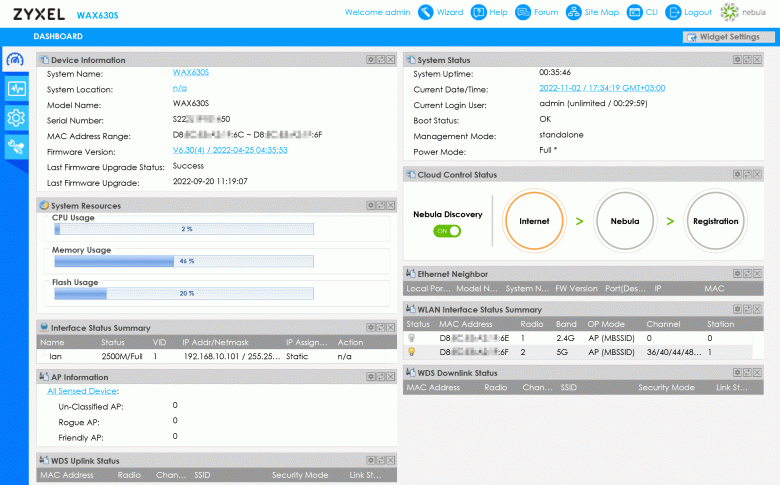Refresh the WLAN Interface Status Summary widget

click(x=747, y=309)
